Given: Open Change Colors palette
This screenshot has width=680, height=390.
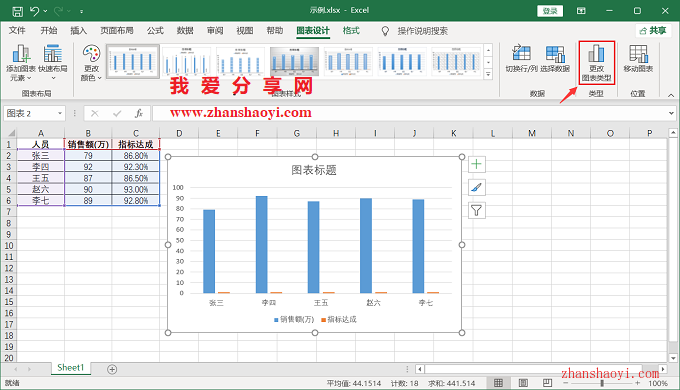Looking at the screenshot, I should point(92,63).
